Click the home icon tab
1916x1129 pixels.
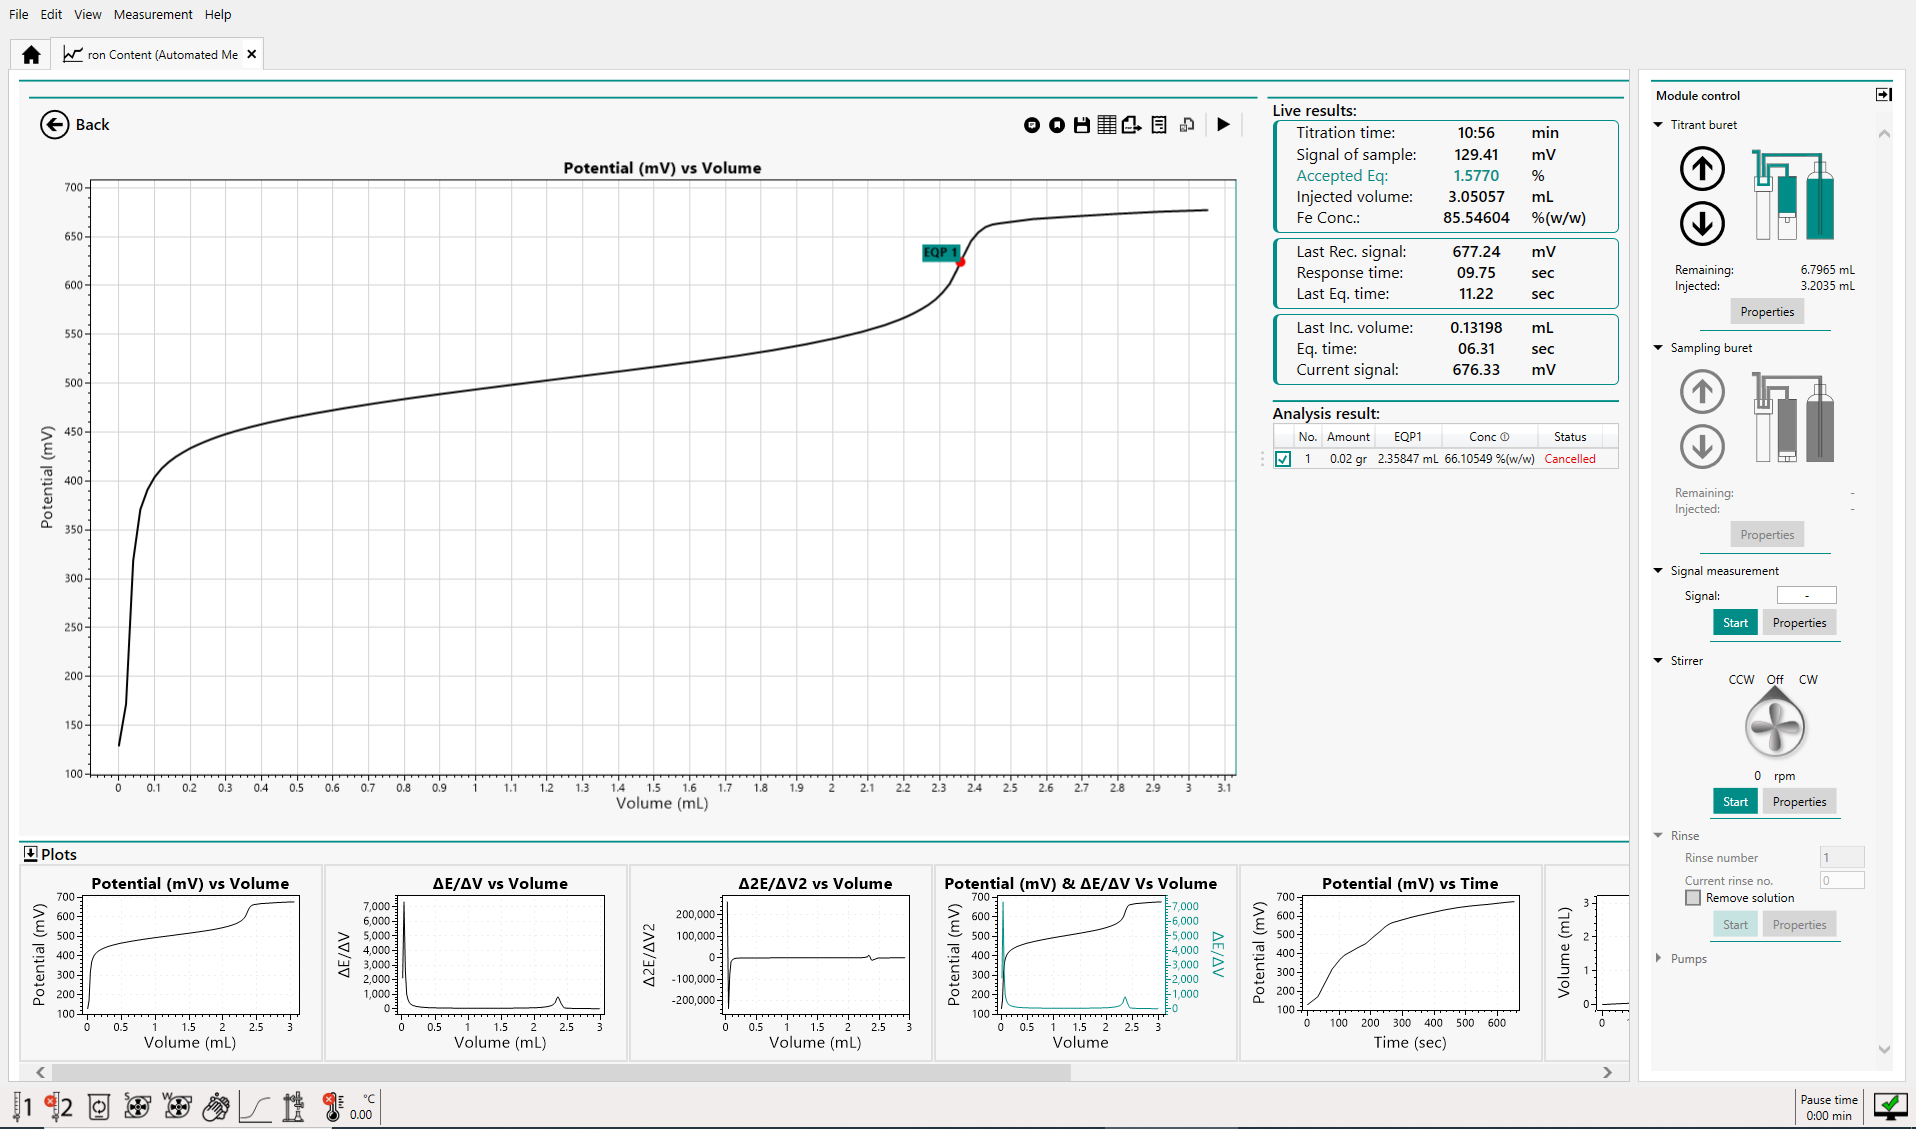pyautogui.click(x=31, y=55)
